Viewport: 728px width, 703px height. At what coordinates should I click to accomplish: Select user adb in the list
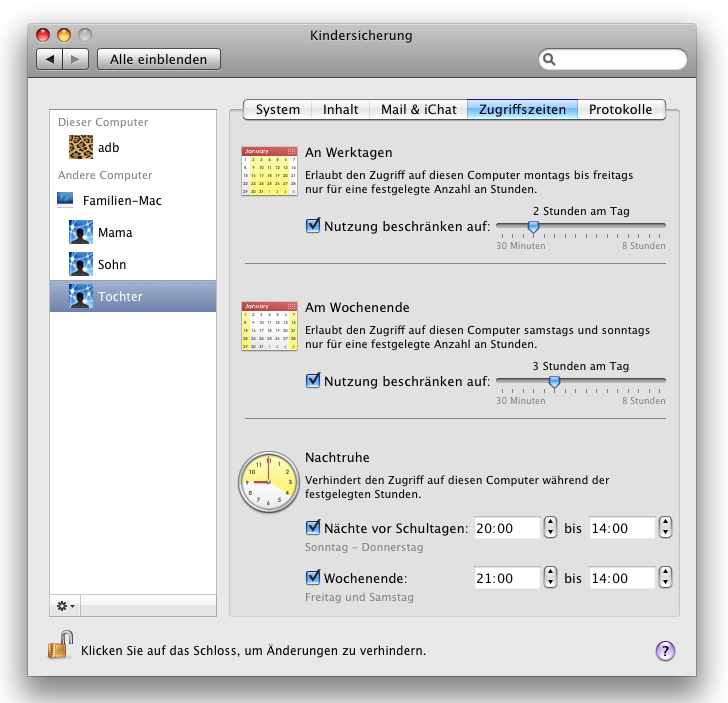coord(133,147)
